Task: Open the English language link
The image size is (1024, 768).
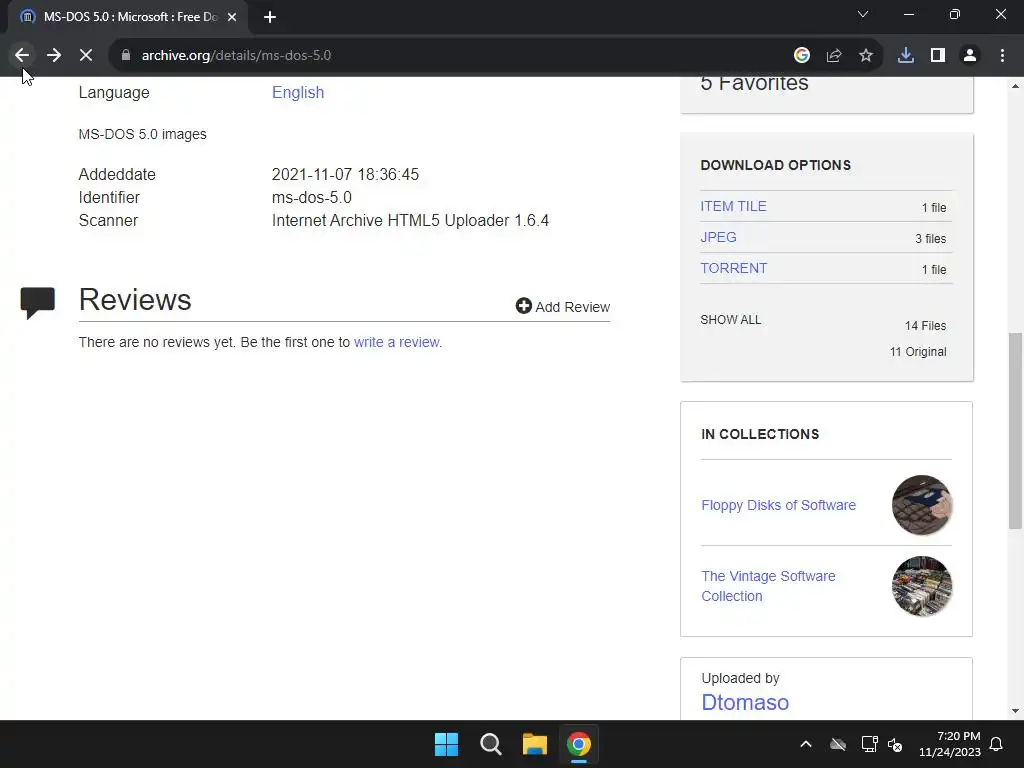Action: [x=298, y=93]
